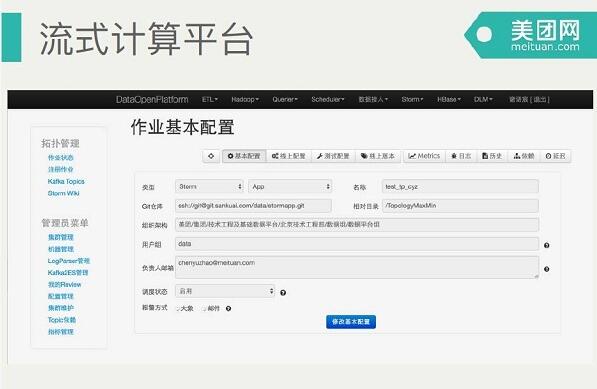This screenshot has width=597, height=389.
Task: Click the help icon beside 负责人邮箱 field
Action: (546, 269)
